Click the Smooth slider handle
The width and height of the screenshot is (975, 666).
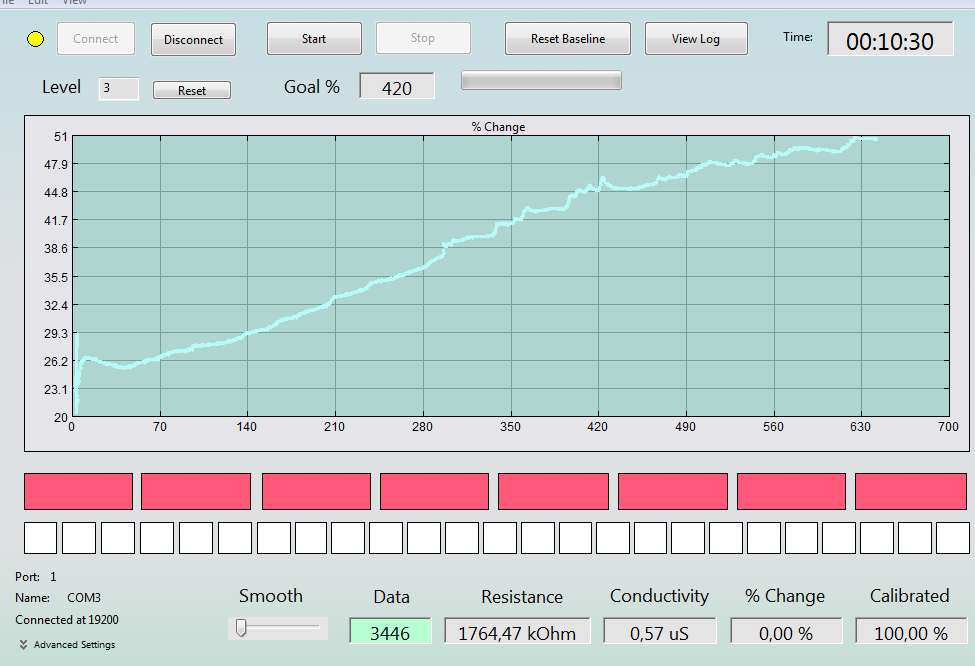point(241,627)
